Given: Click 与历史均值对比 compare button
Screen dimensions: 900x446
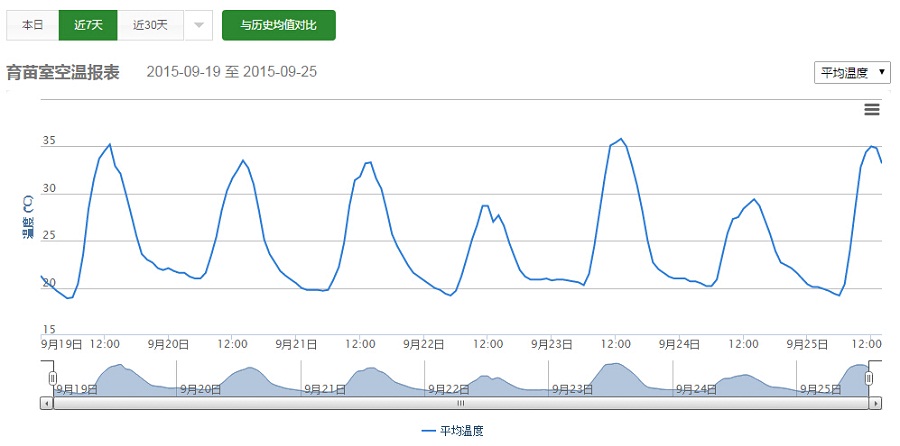Looking at the screenshot, I should click(279, 25).
